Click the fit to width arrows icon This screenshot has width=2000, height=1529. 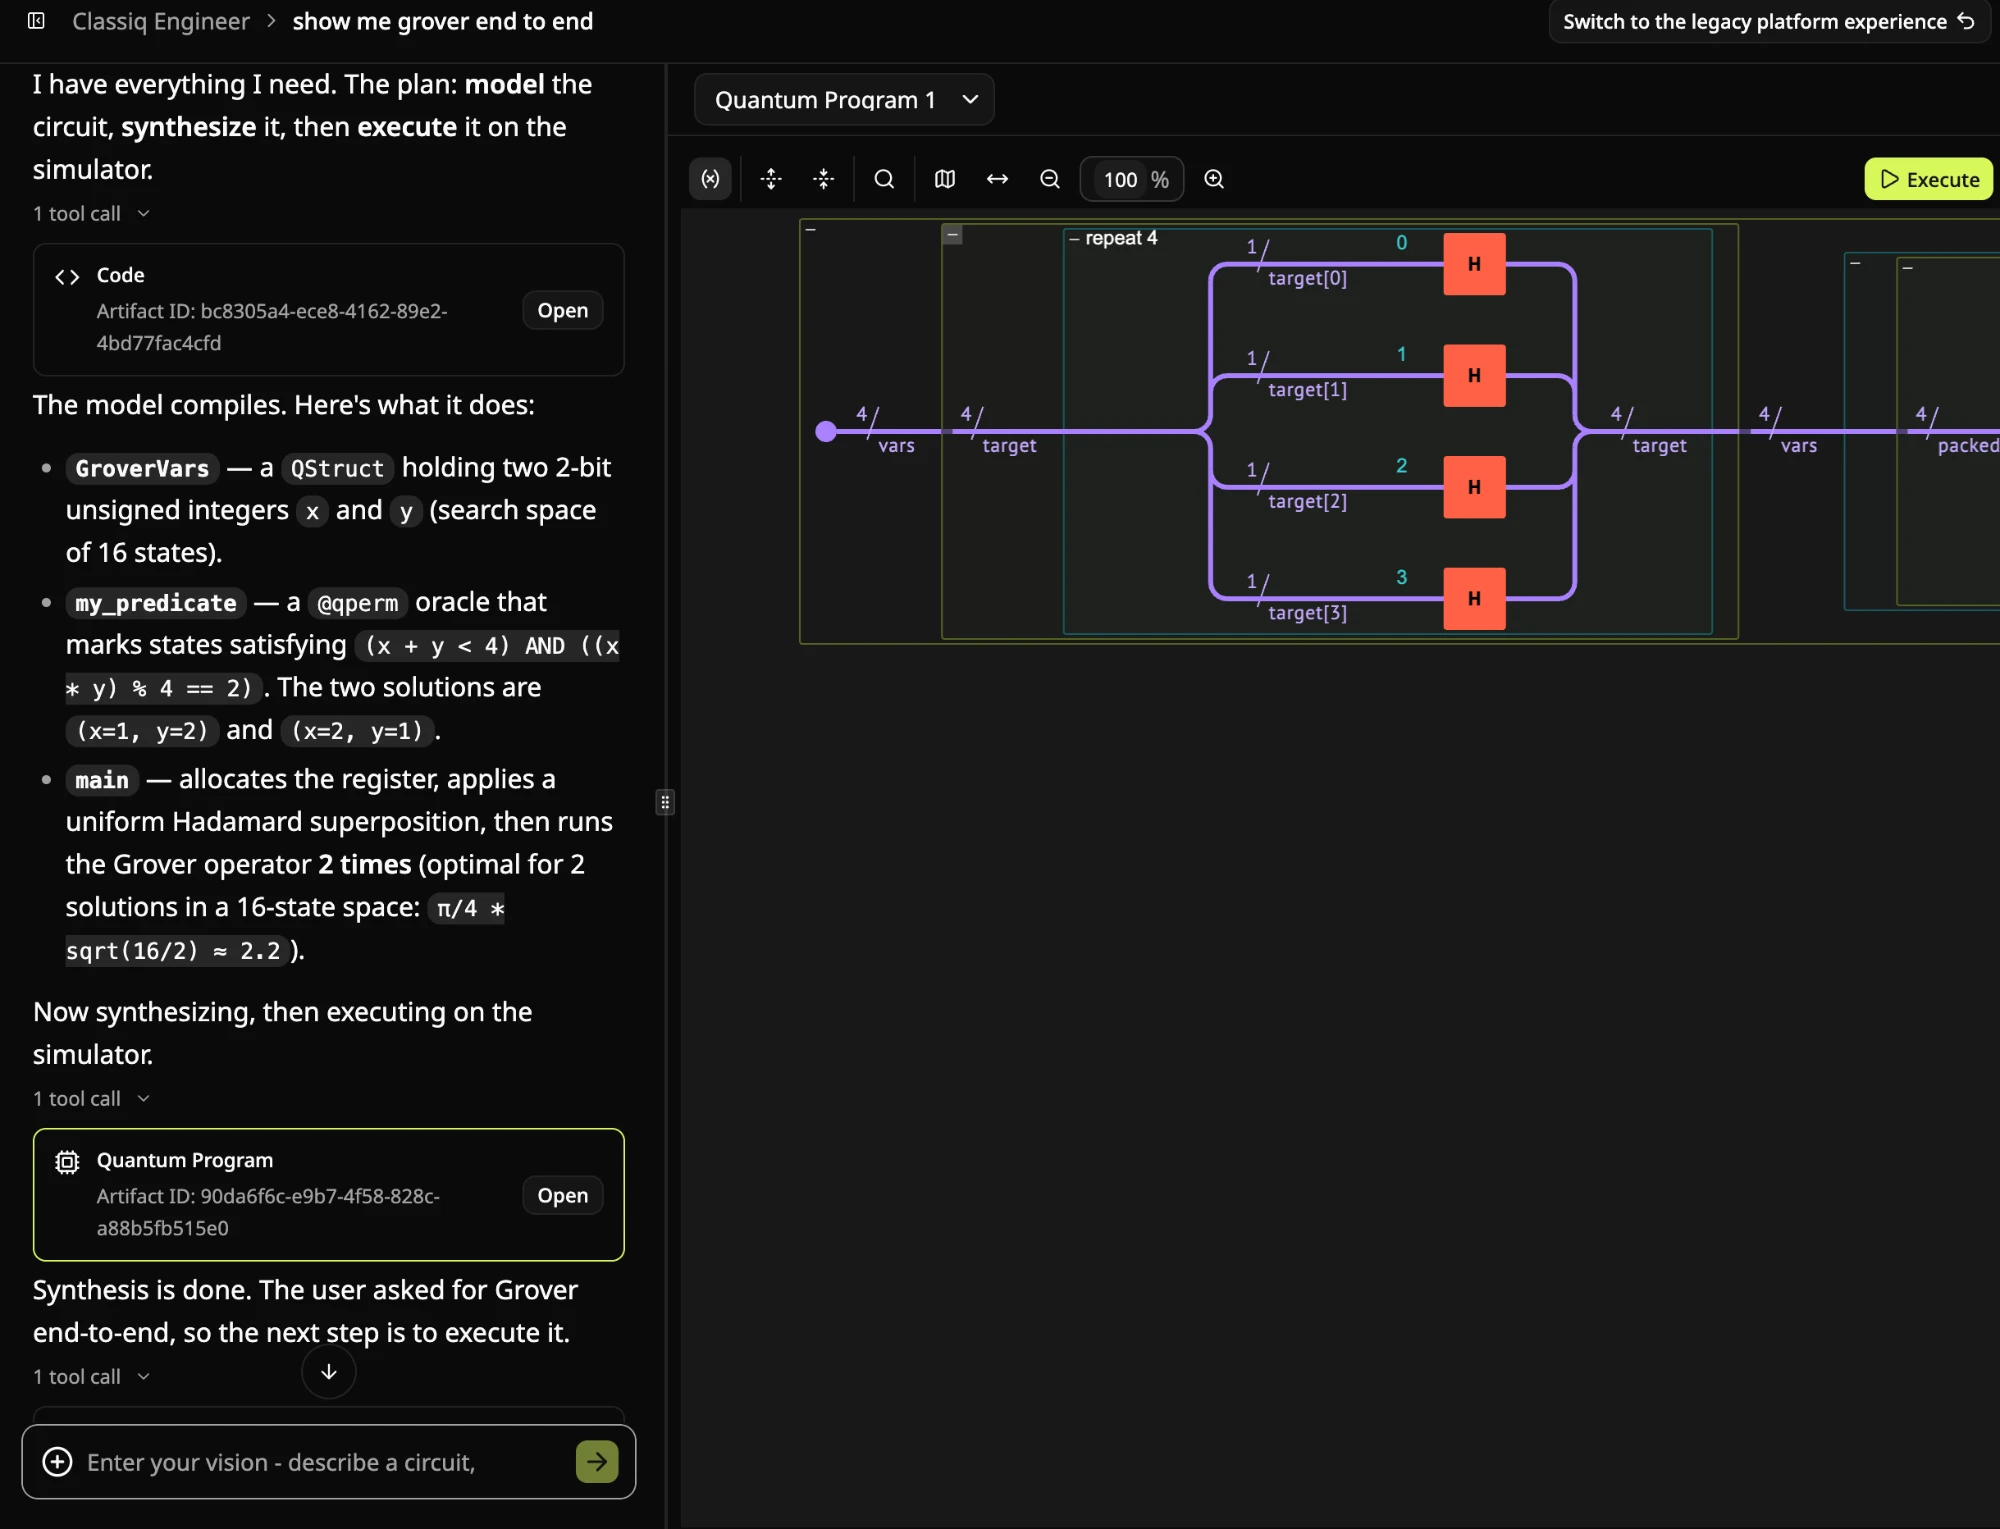[997, 179]
